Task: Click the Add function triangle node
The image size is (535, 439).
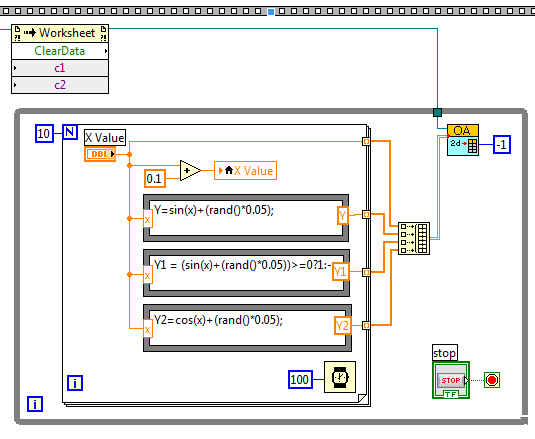Action: pyautogui.click(x=190, y=170)
